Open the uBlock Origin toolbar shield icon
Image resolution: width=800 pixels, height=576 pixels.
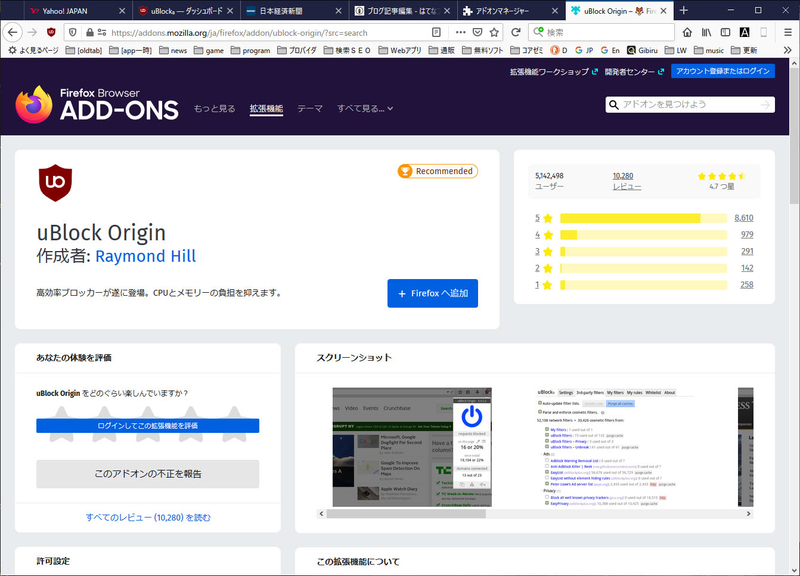coord(51,32)
